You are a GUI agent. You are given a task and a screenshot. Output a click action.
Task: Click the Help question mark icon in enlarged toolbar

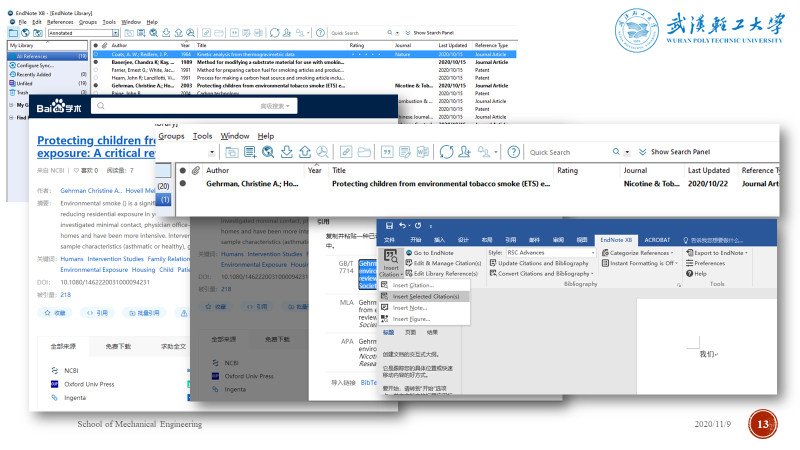pos(513,152)
